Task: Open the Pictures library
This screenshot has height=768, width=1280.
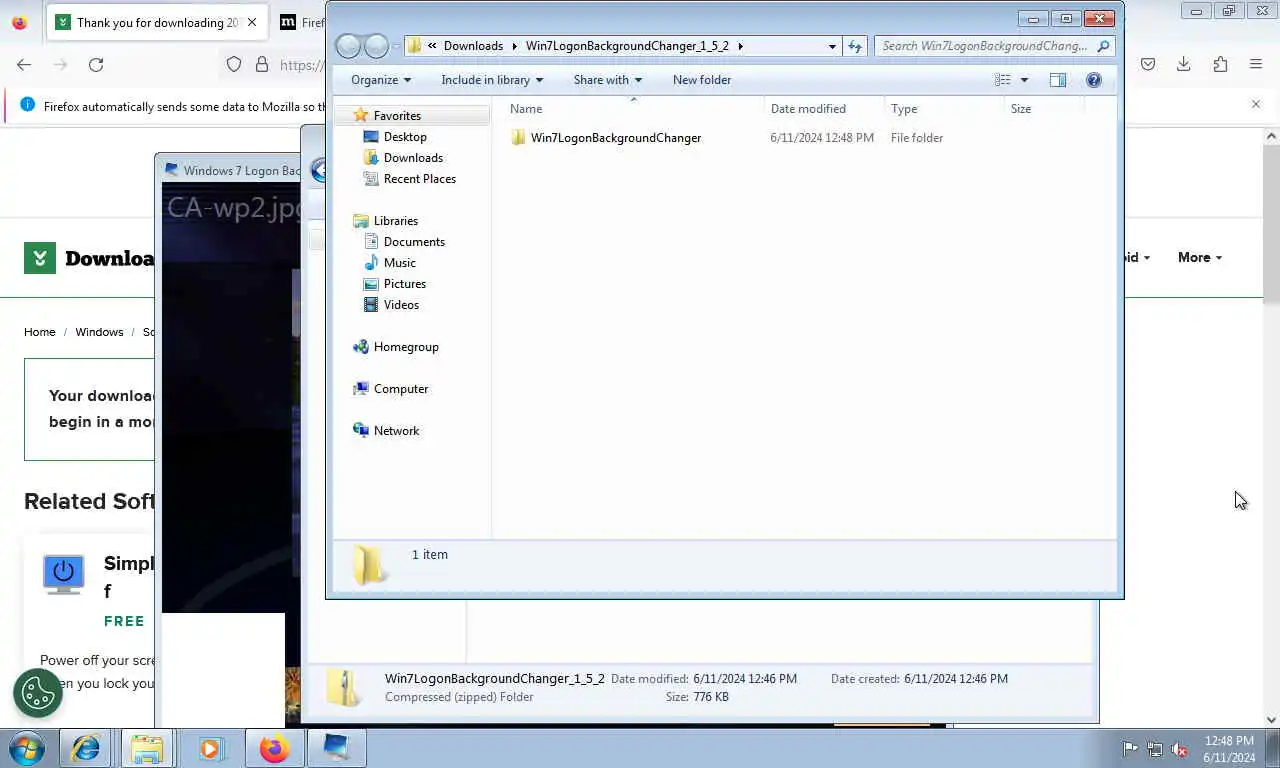Action: coord(405,284)
